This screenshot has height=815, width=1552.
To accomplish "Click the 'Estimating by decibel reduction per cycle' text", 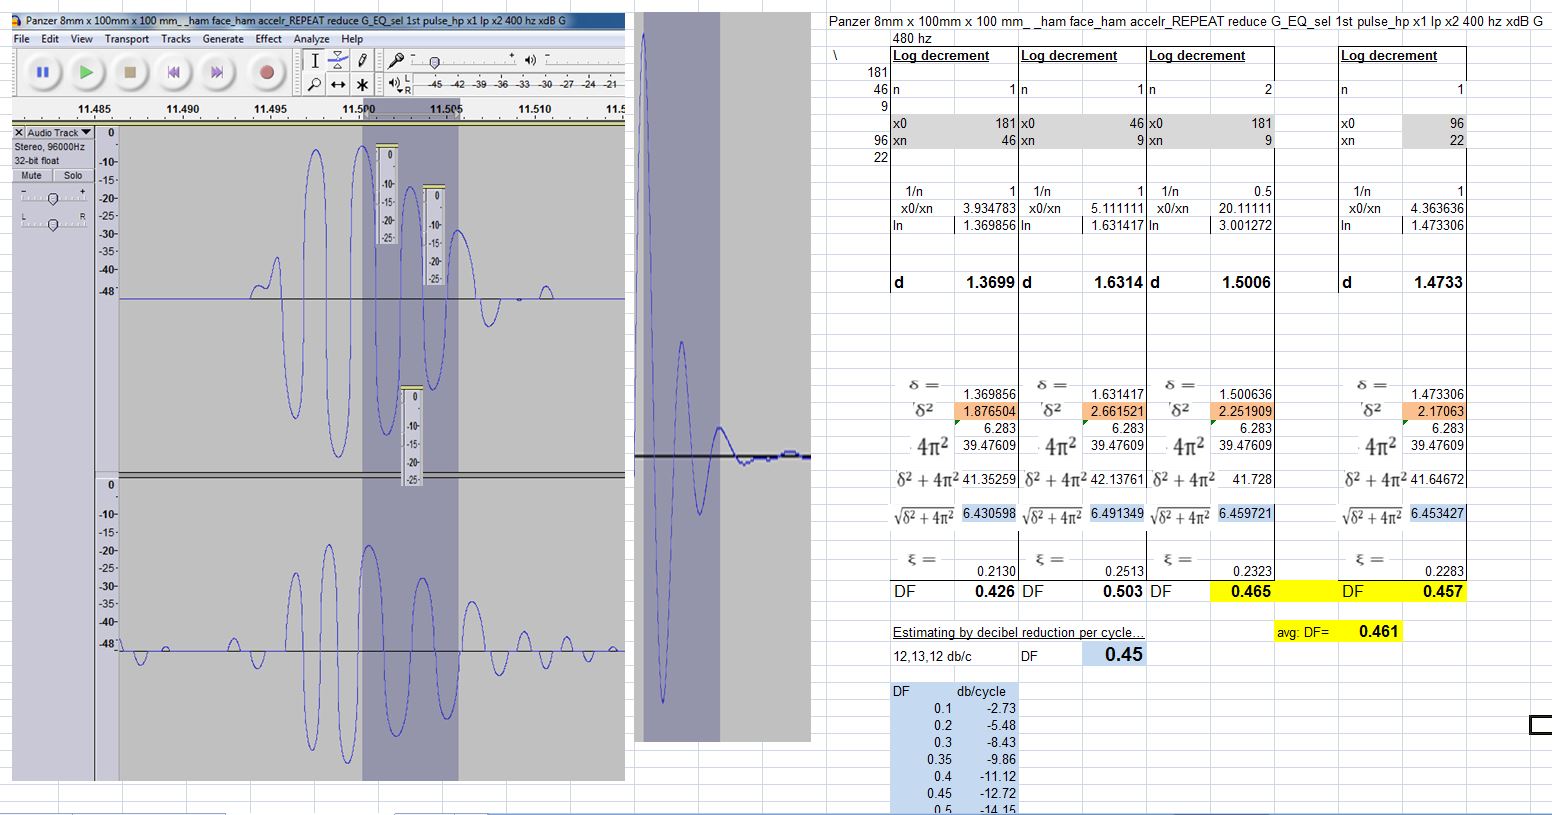I will pos(1019,632).
